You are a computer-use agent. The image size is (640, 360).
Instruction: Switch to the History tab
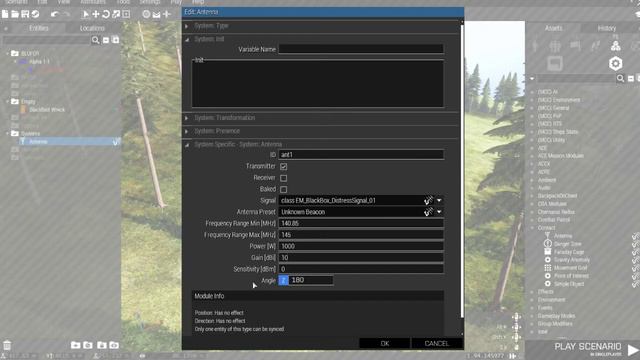coord(607,28)
